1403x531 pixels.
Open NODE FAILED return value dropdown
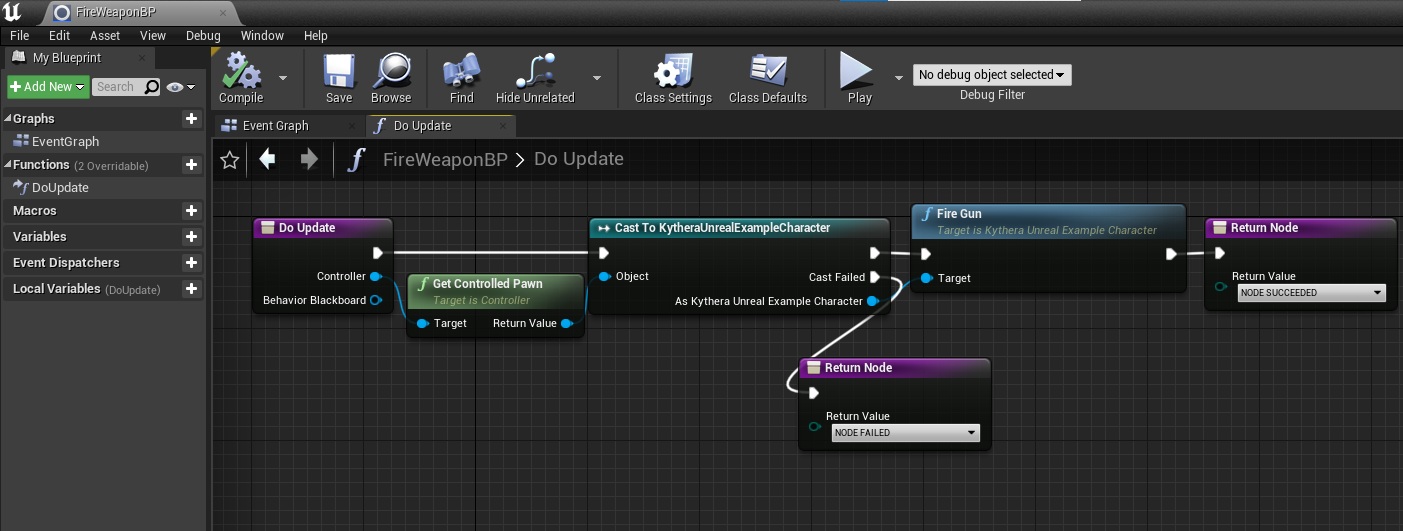pos(905,433)
